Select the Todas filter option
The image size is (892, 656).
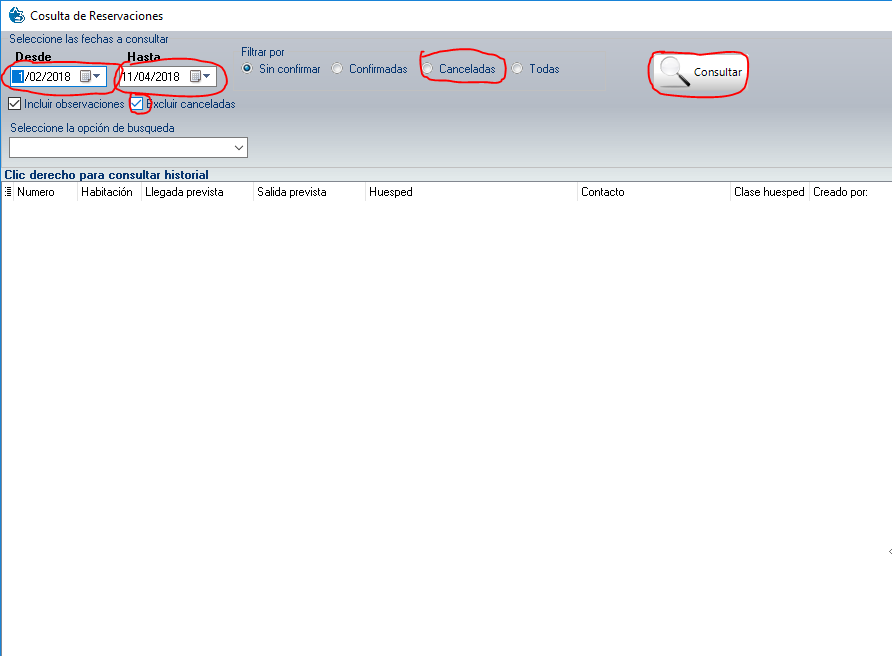coord(517,69)
